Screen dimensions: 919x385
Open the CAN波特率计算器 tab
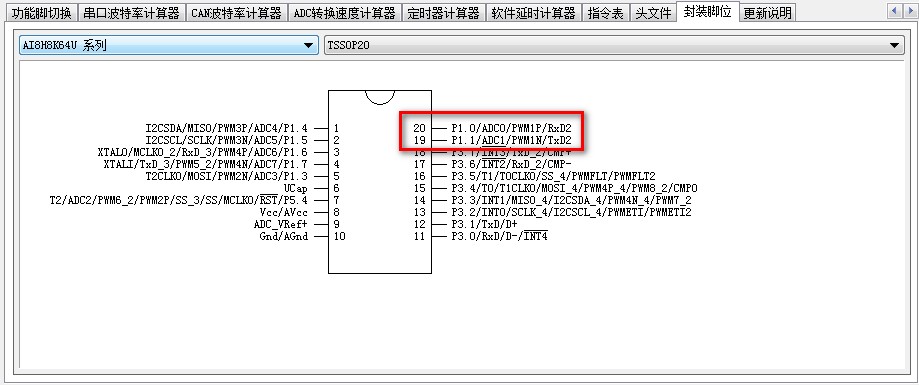click(236, 13)
